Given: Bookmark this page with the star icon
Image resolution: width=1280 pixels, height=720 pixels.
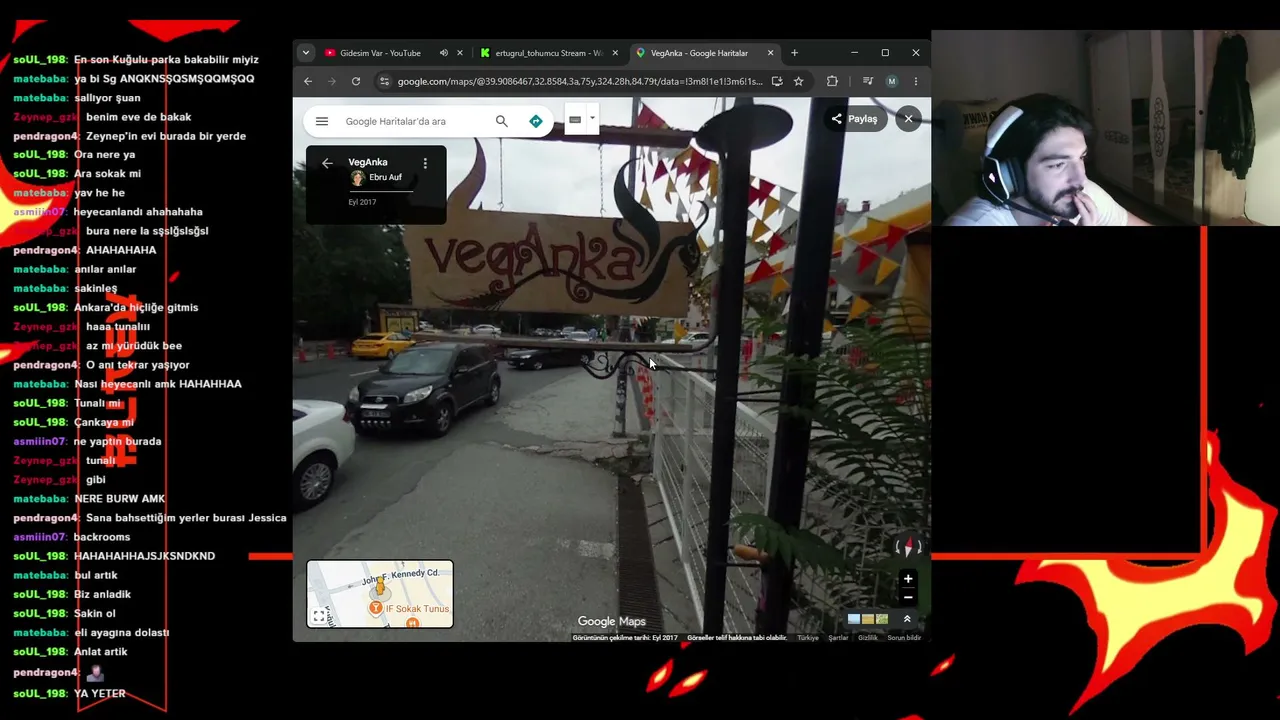Looking at the screenshot, I should pyautogui.click(x=798, y=82).
